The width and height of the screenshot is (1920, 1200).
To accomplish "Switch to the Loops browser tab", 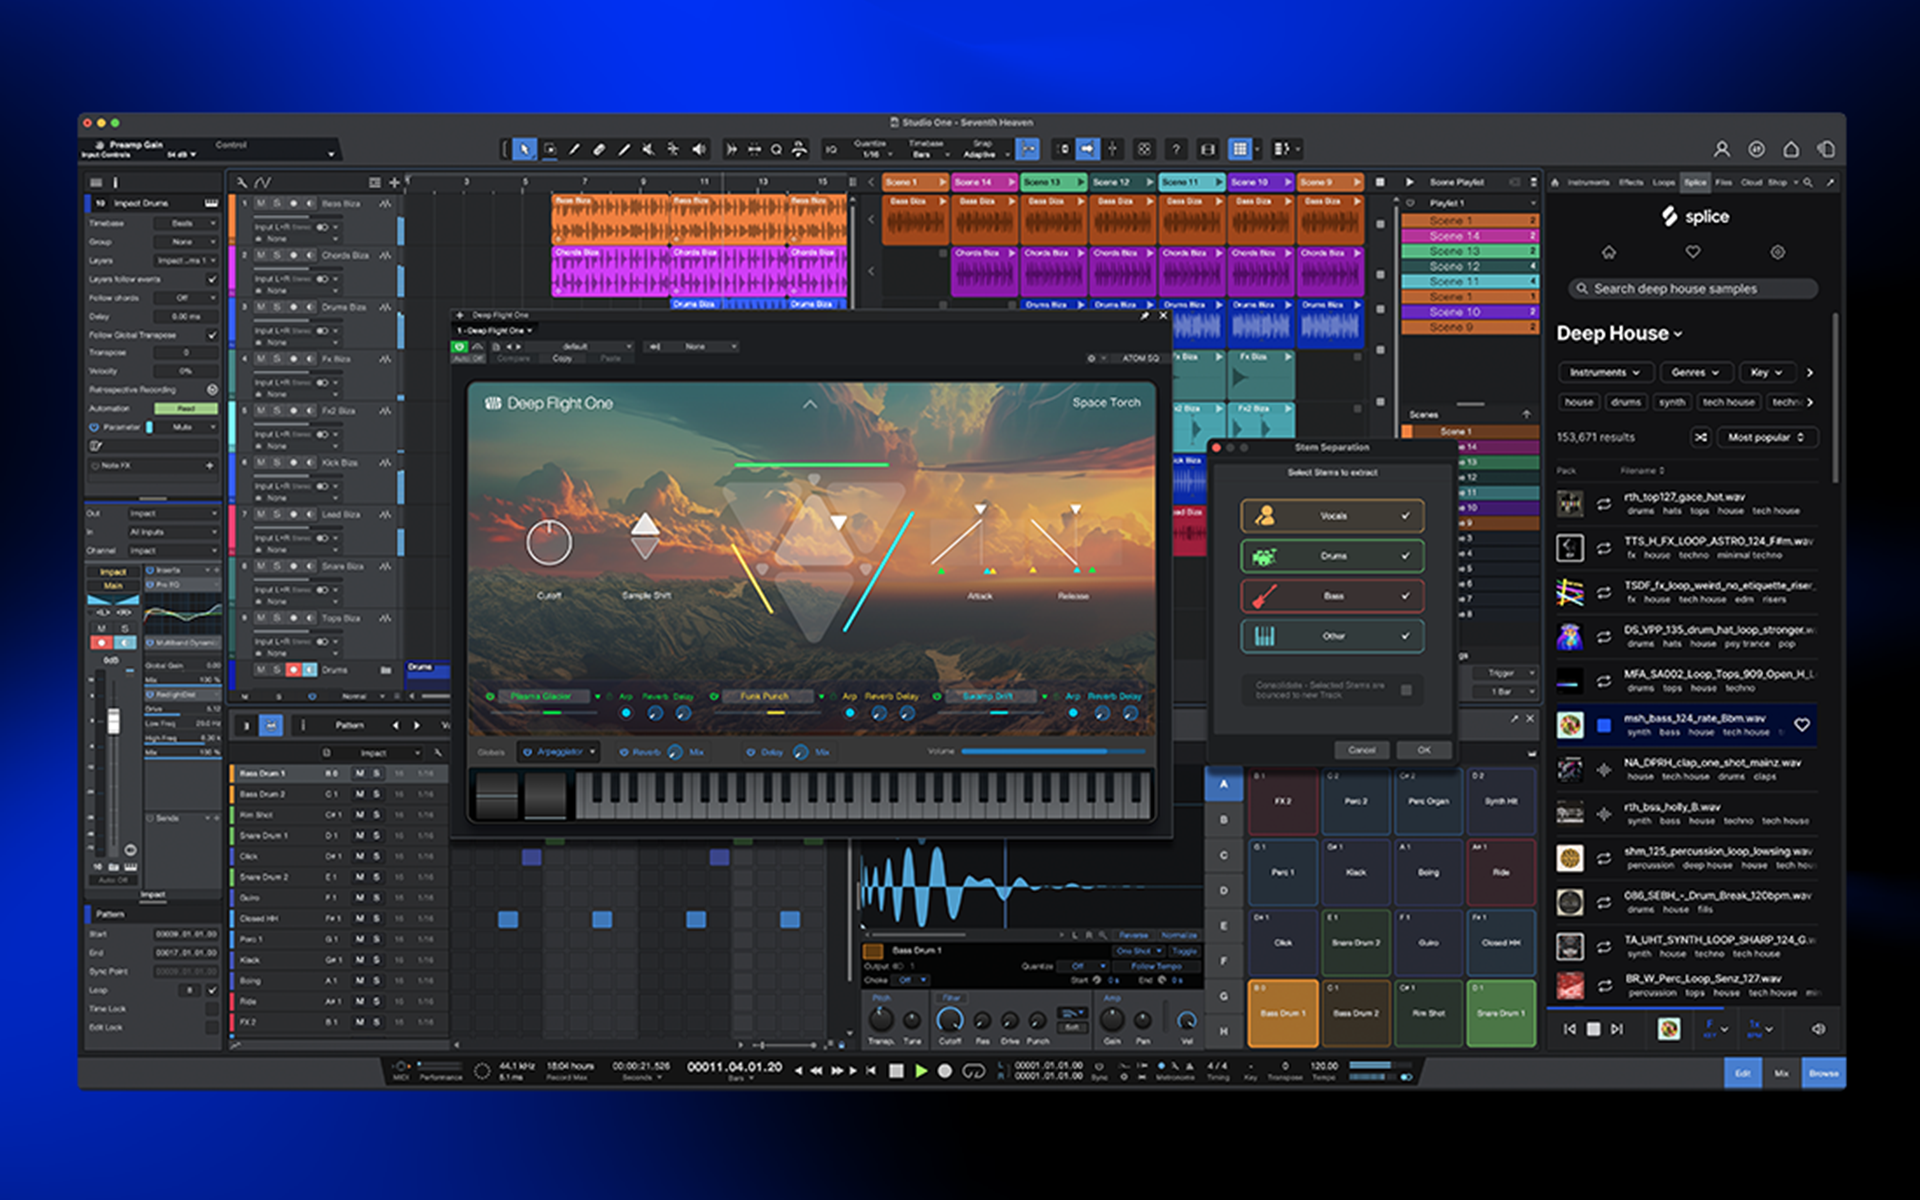I will tap(1663, 182).
